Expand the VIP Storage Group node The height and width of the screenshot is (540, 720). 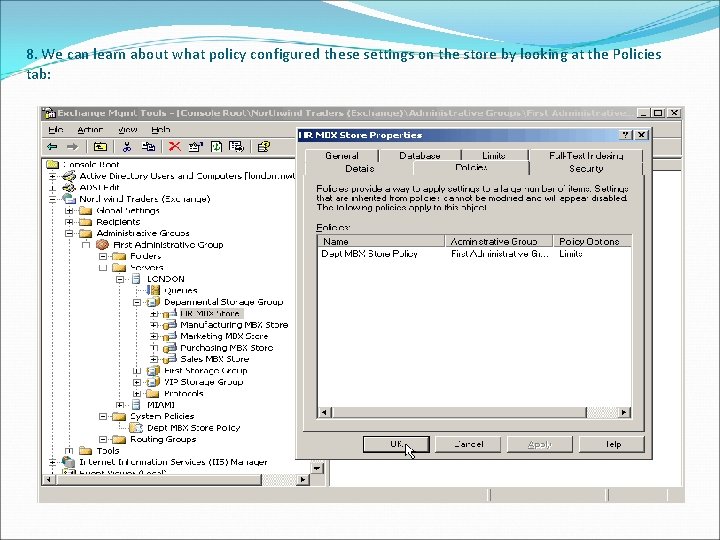pos(137,382)
